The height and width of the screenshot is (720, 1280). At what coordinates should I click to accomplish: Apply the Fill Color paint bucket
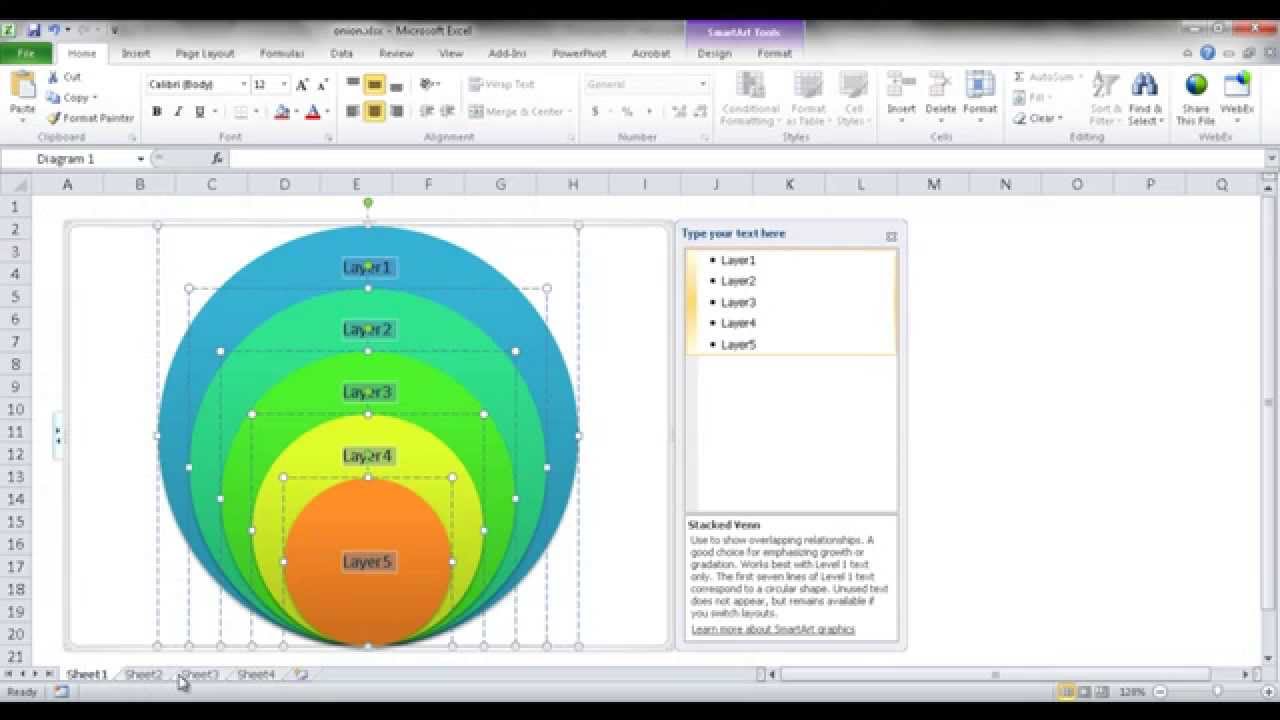click(x=281, y=112)
